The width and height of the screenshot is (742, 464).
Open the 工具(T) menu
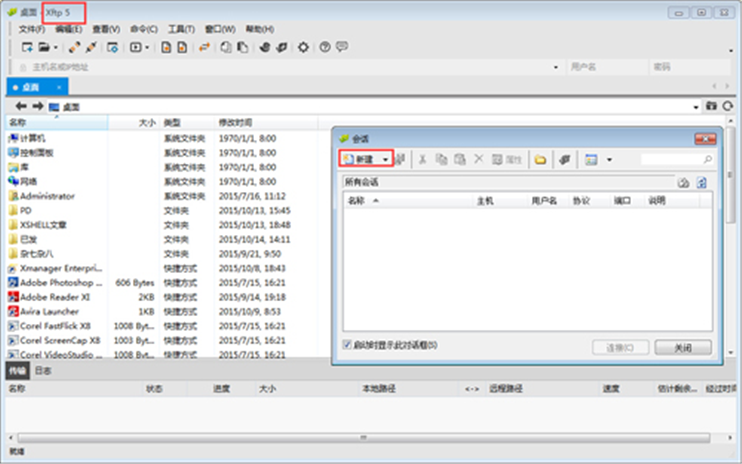coord(181,29)
